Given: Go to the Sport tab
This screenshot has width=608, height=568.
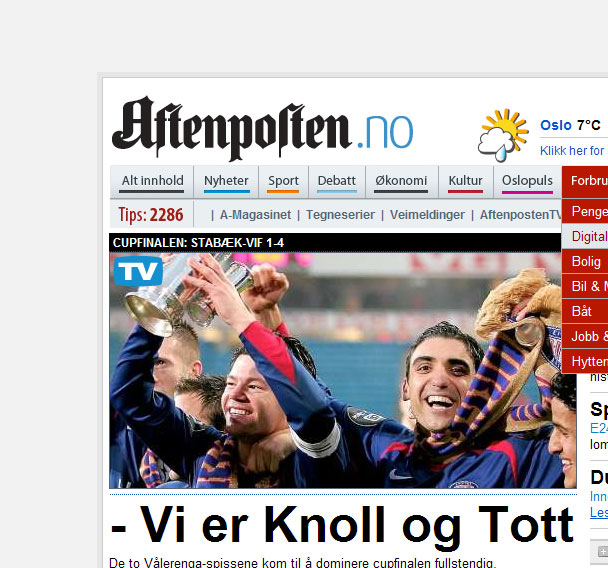Looking at the screenshot, I should pyautogui.click(x=283, y=182).
